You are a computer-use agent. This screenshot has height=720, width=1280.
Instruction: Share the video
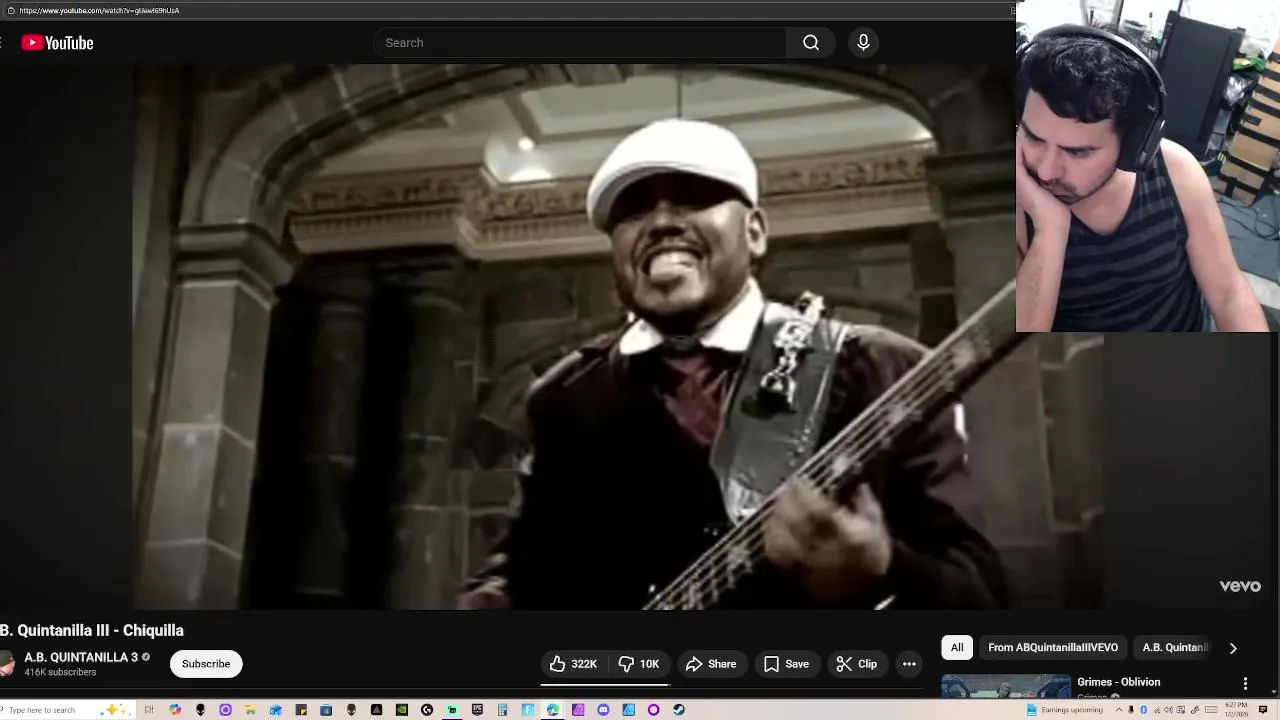(711, 664)
